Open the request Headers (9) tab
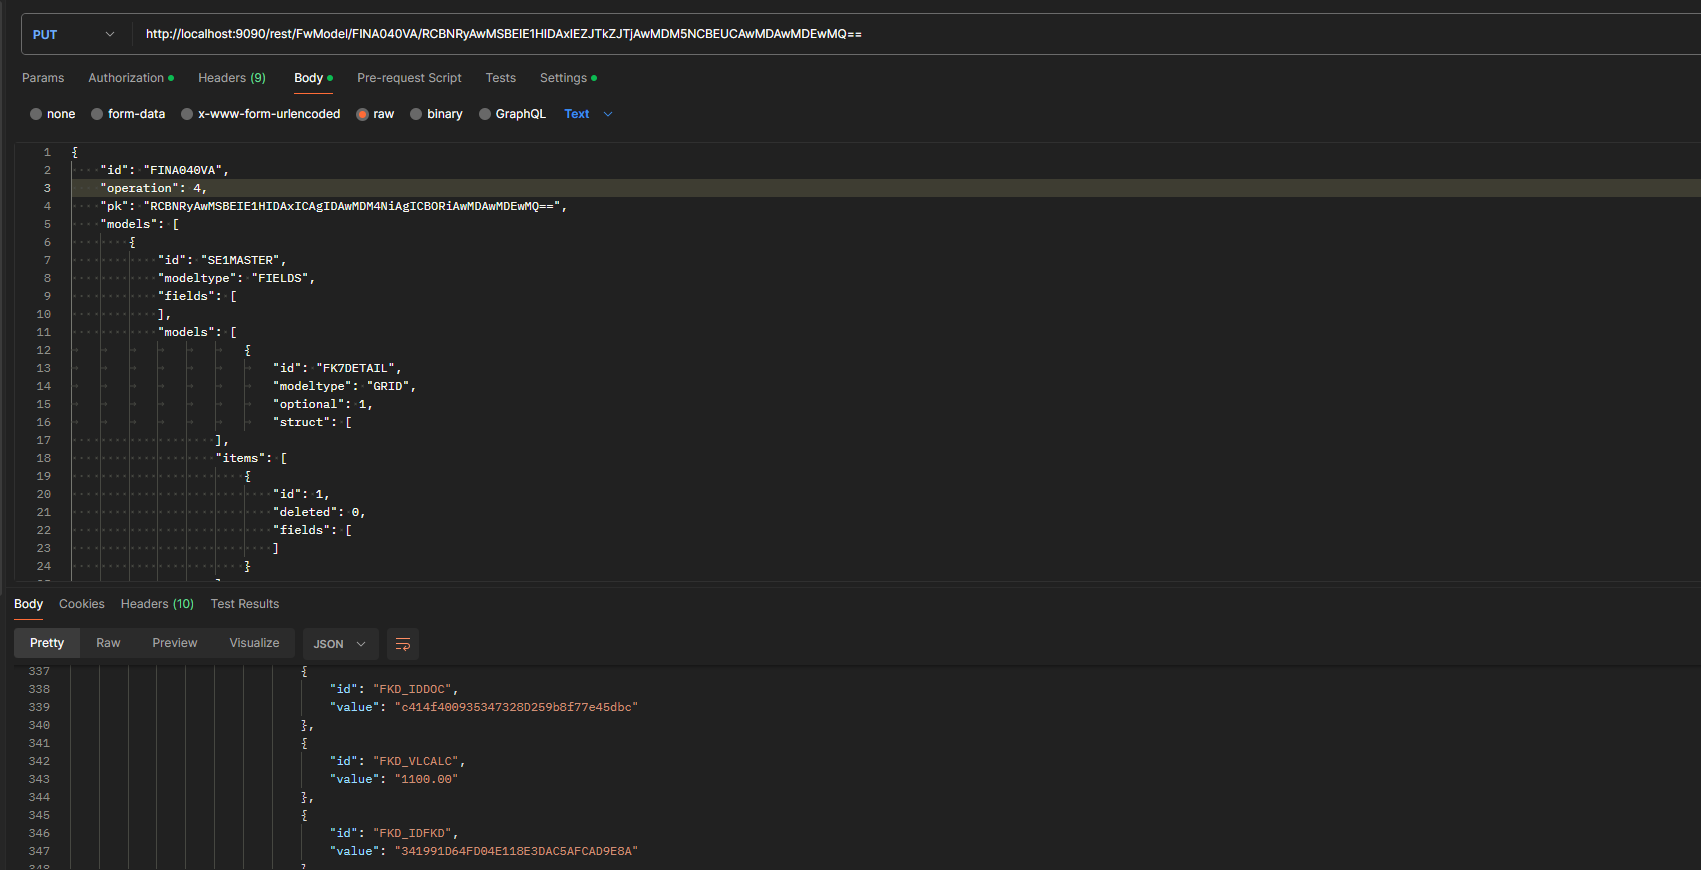Viewport: 1701px width, 870px height. pos(231,78)
